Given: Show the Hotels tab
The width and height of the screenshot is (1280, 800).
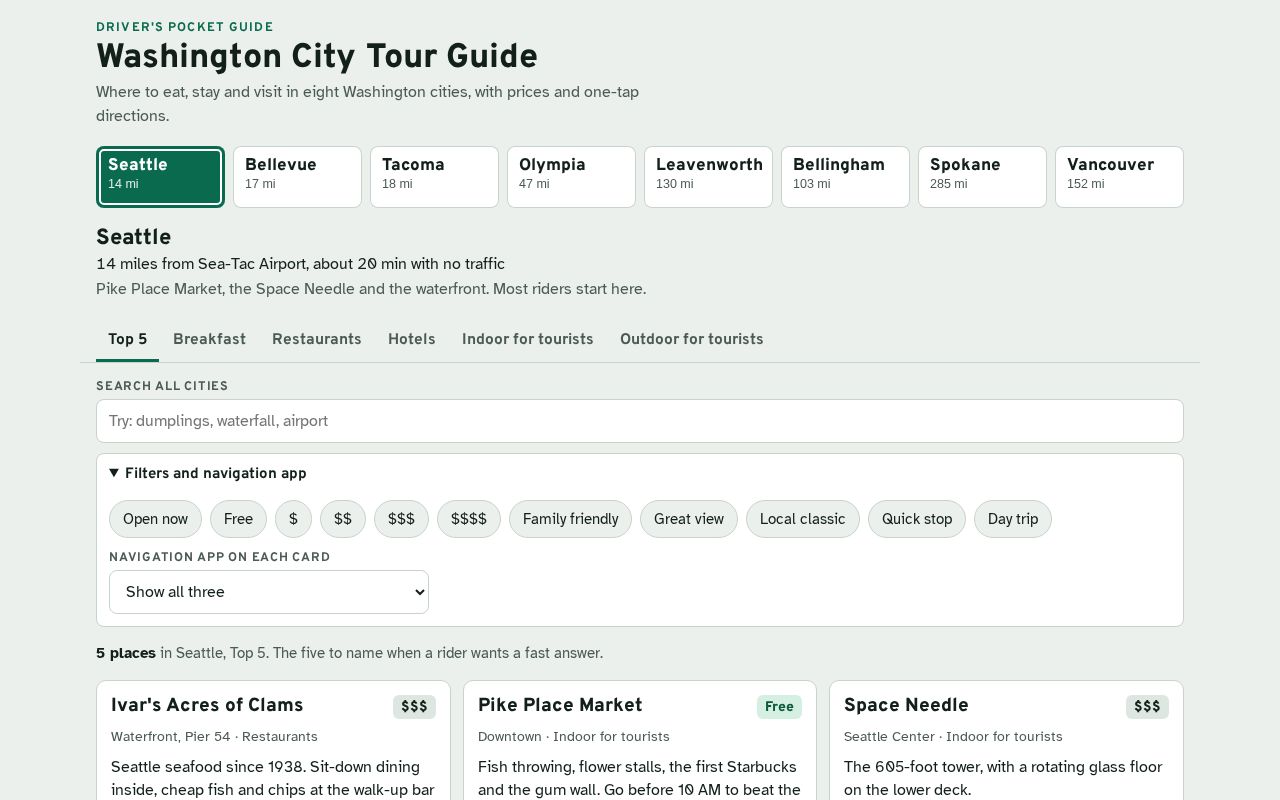Looking at the screenshot, I should point(411,340).
